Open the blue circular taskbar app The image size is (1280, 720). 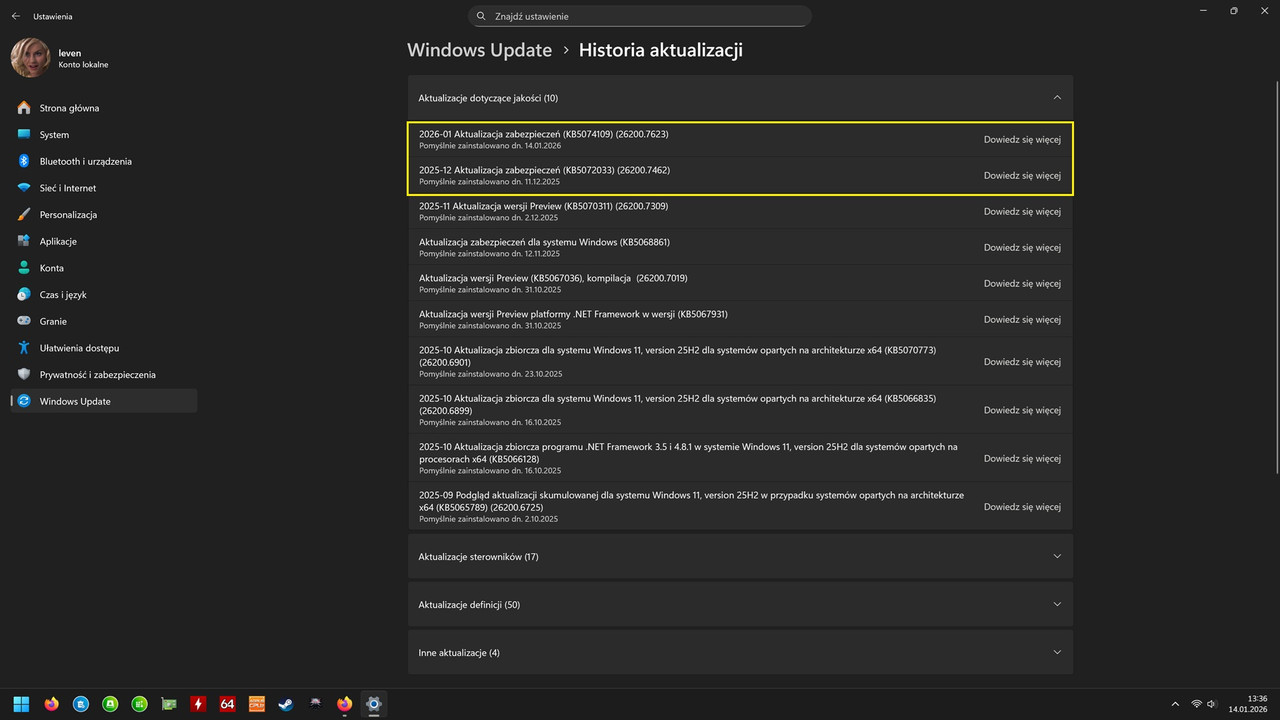[x=81, y=704]
